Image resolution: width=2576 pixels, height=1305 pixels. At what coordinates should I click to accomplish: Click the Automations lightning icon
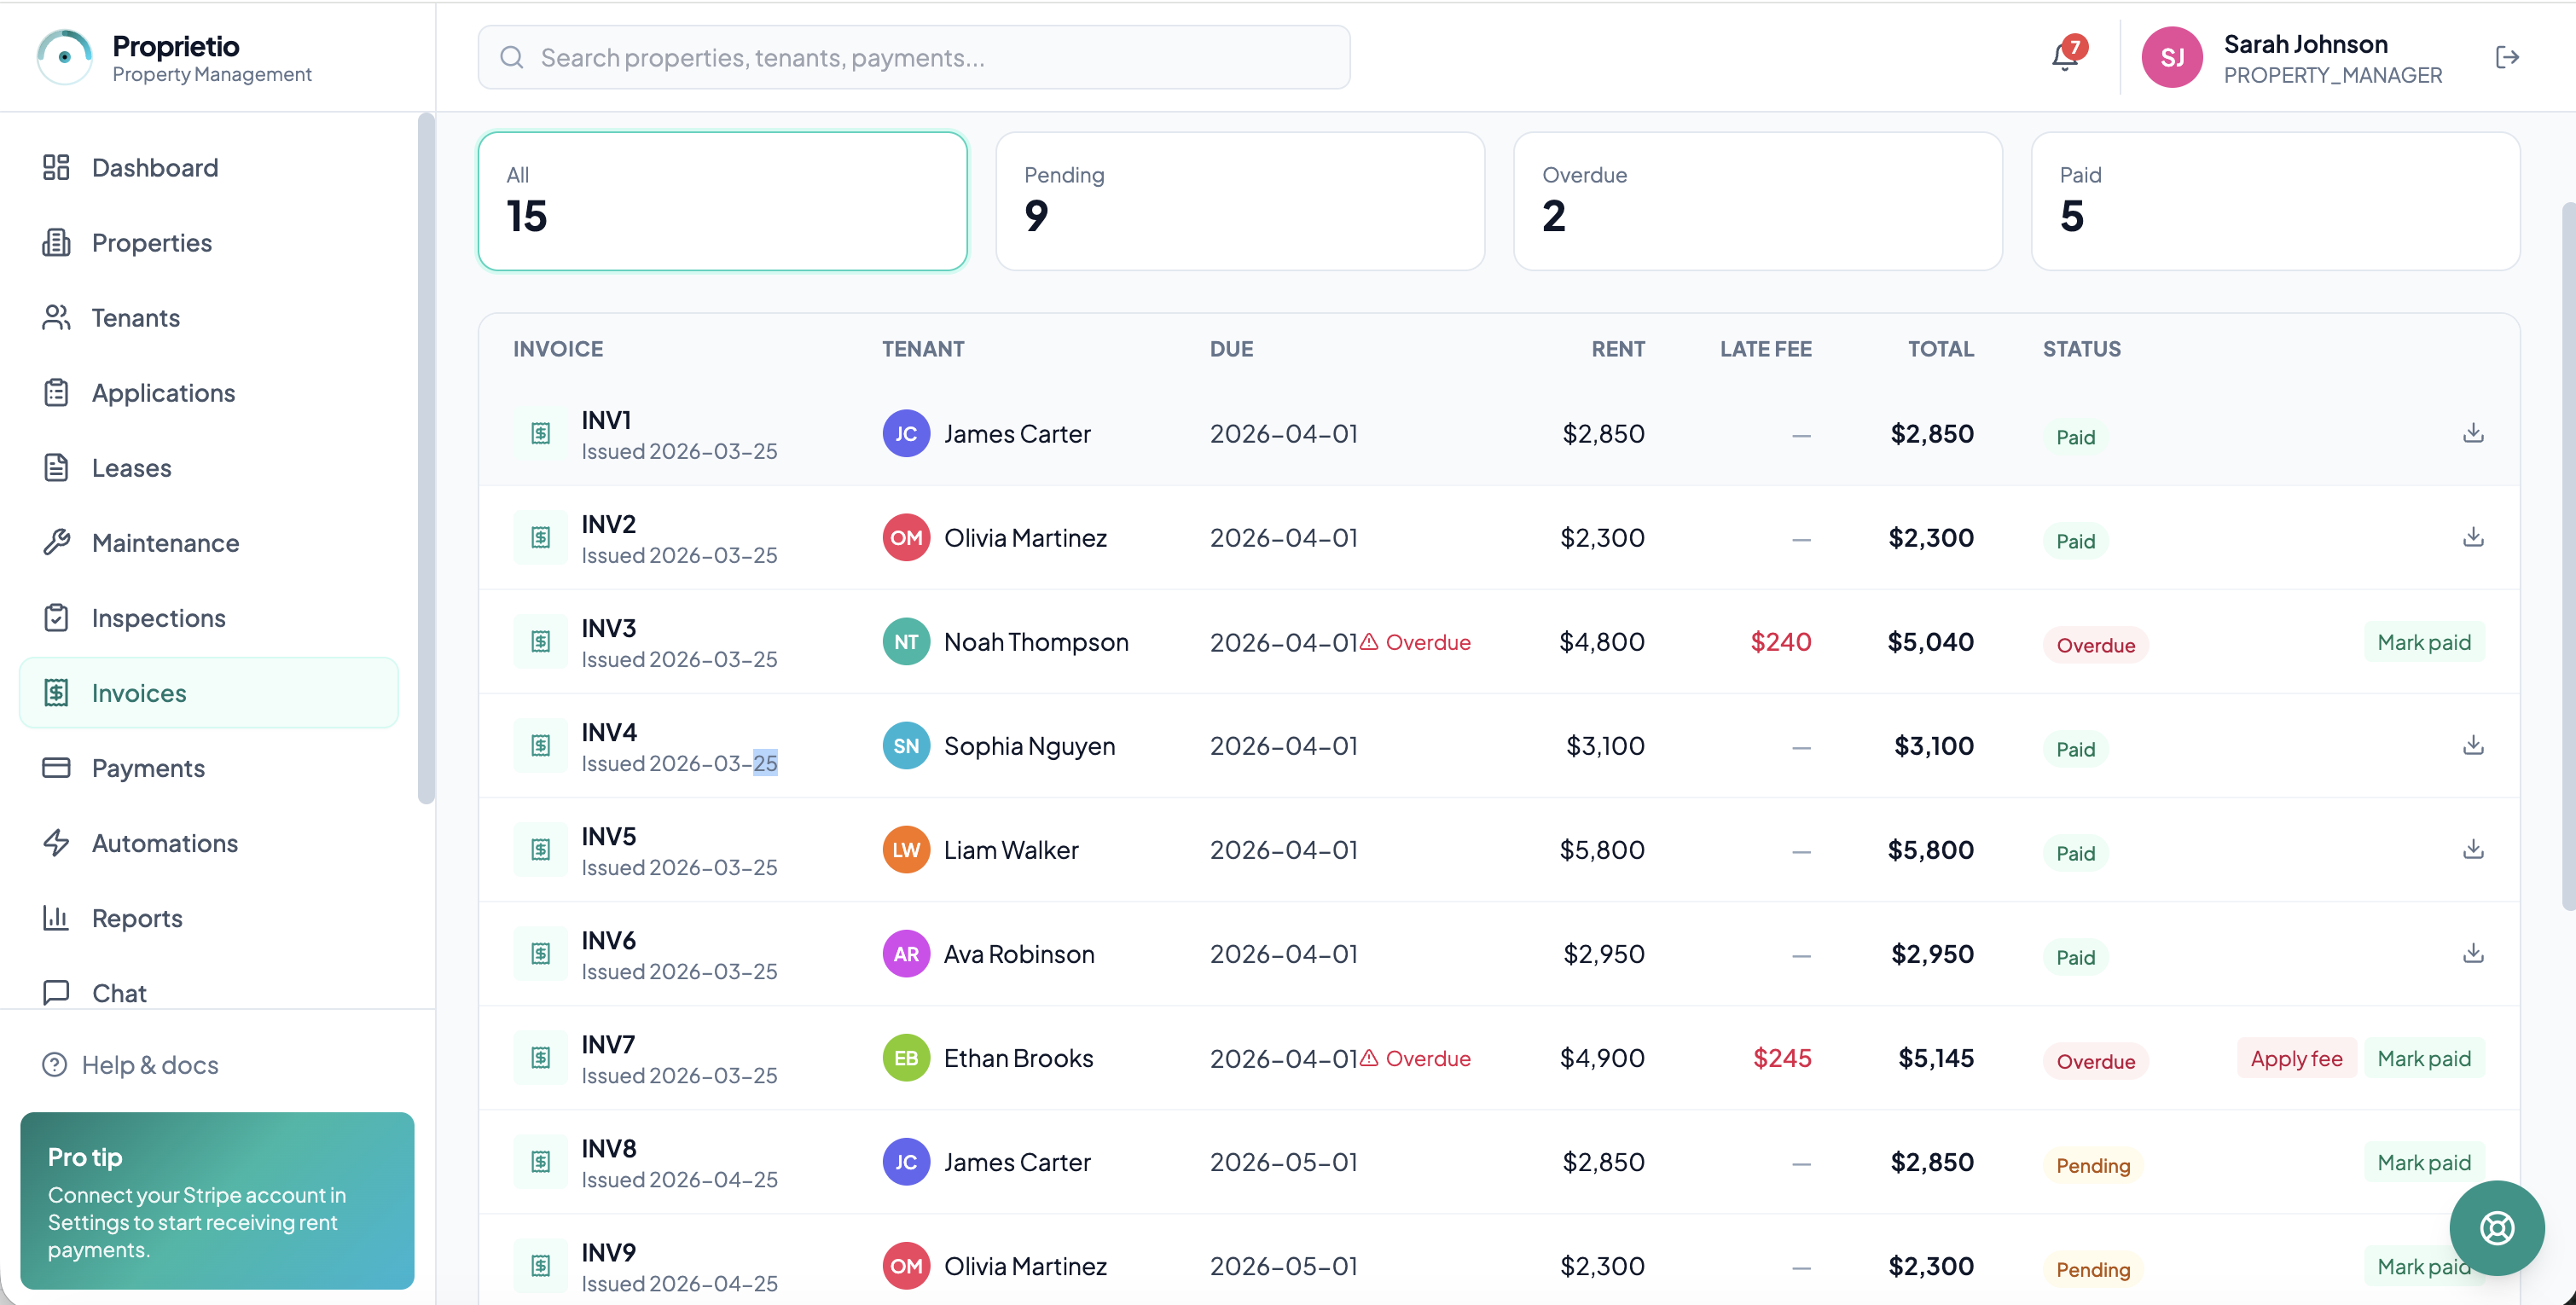point(56,842)
